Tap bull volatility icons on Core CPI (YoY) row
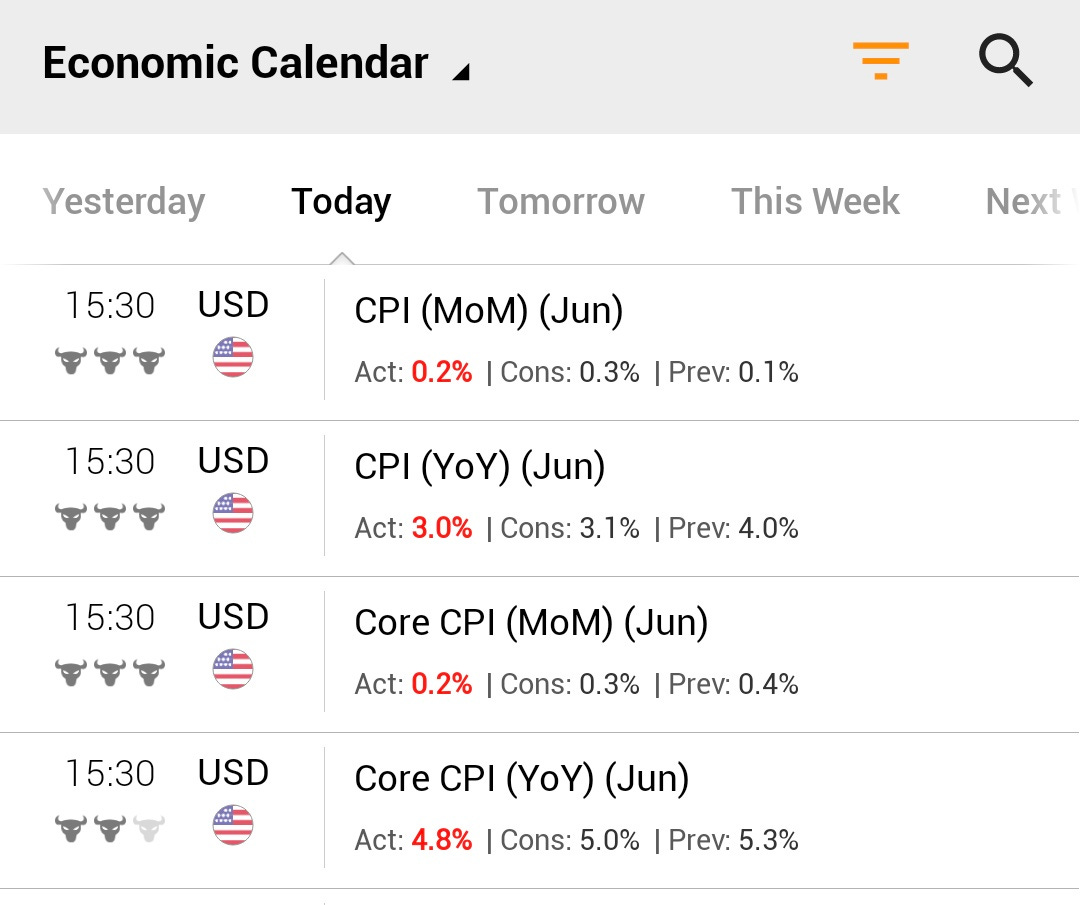 [x=110, y=828]
